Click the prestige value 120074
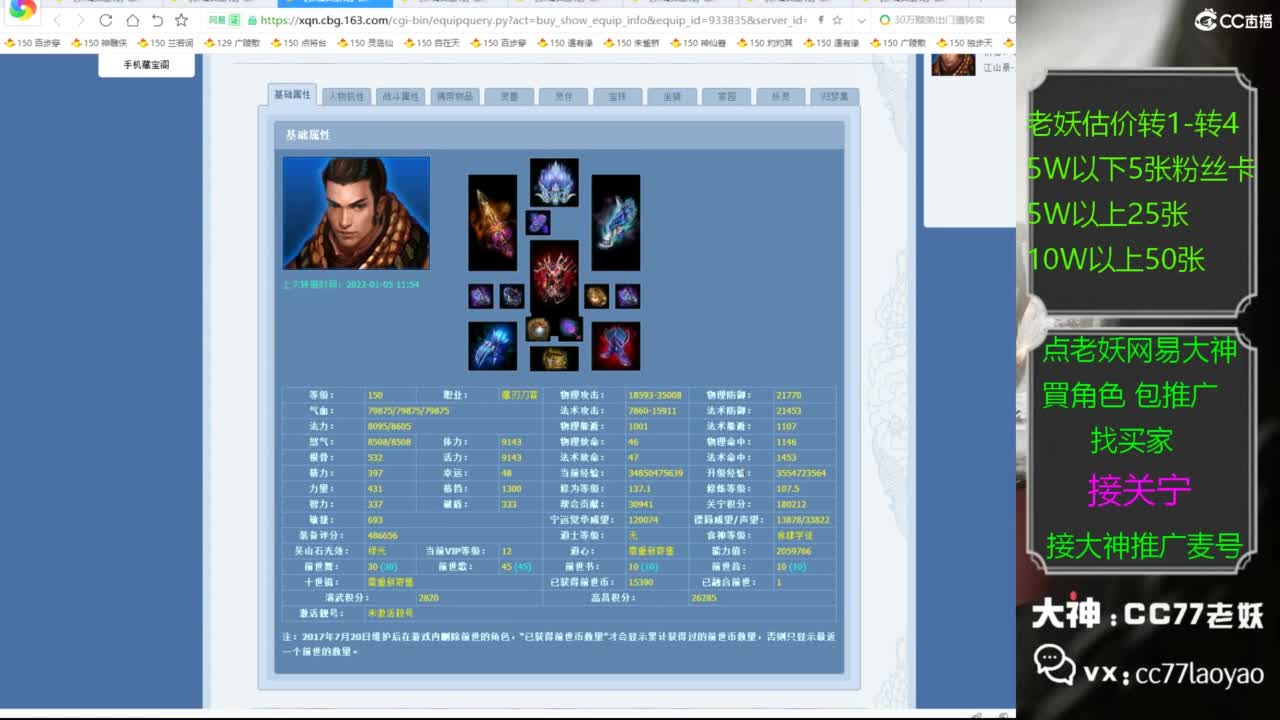The width and height of the screenshot is (1280, 720). [643, 520]
